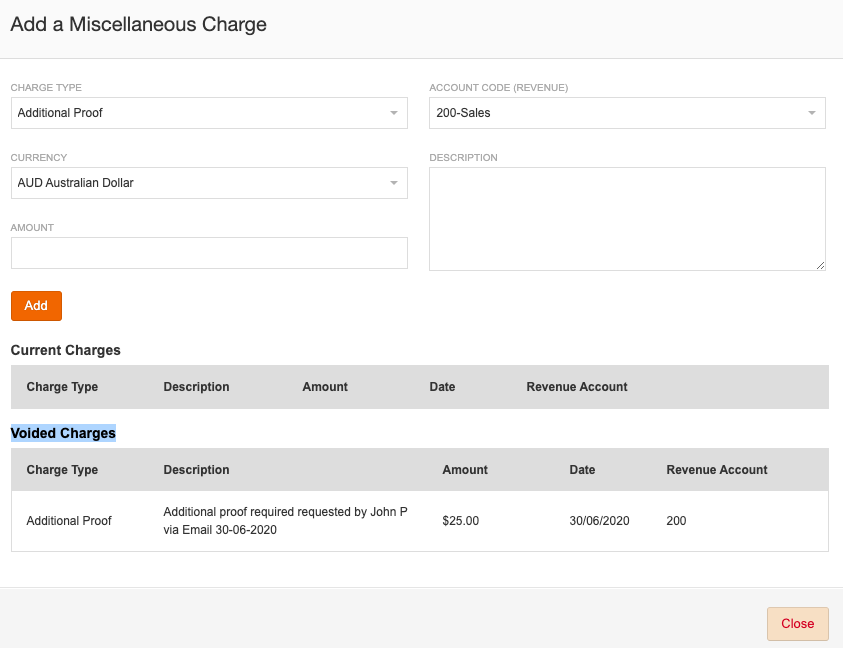Click Description header in Voided Charges table
This screenshot has height=648, width=843.
pyautogui.click(x=196, y=470)
